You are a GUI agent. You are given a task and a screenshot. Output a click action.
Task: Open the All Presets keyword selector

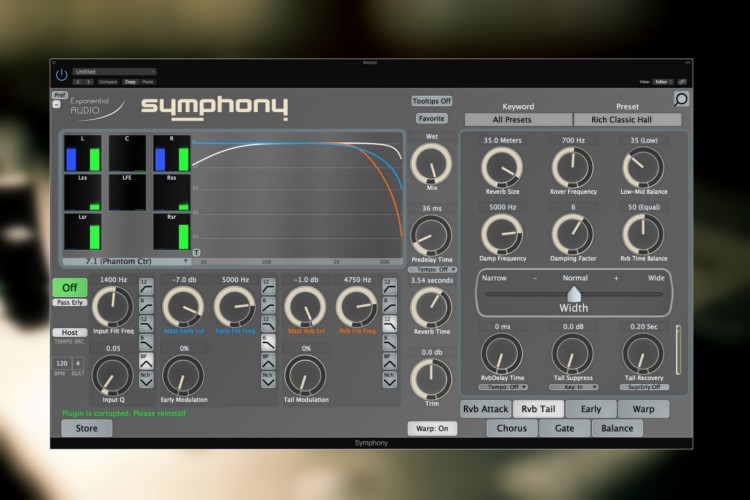point(518,120)
